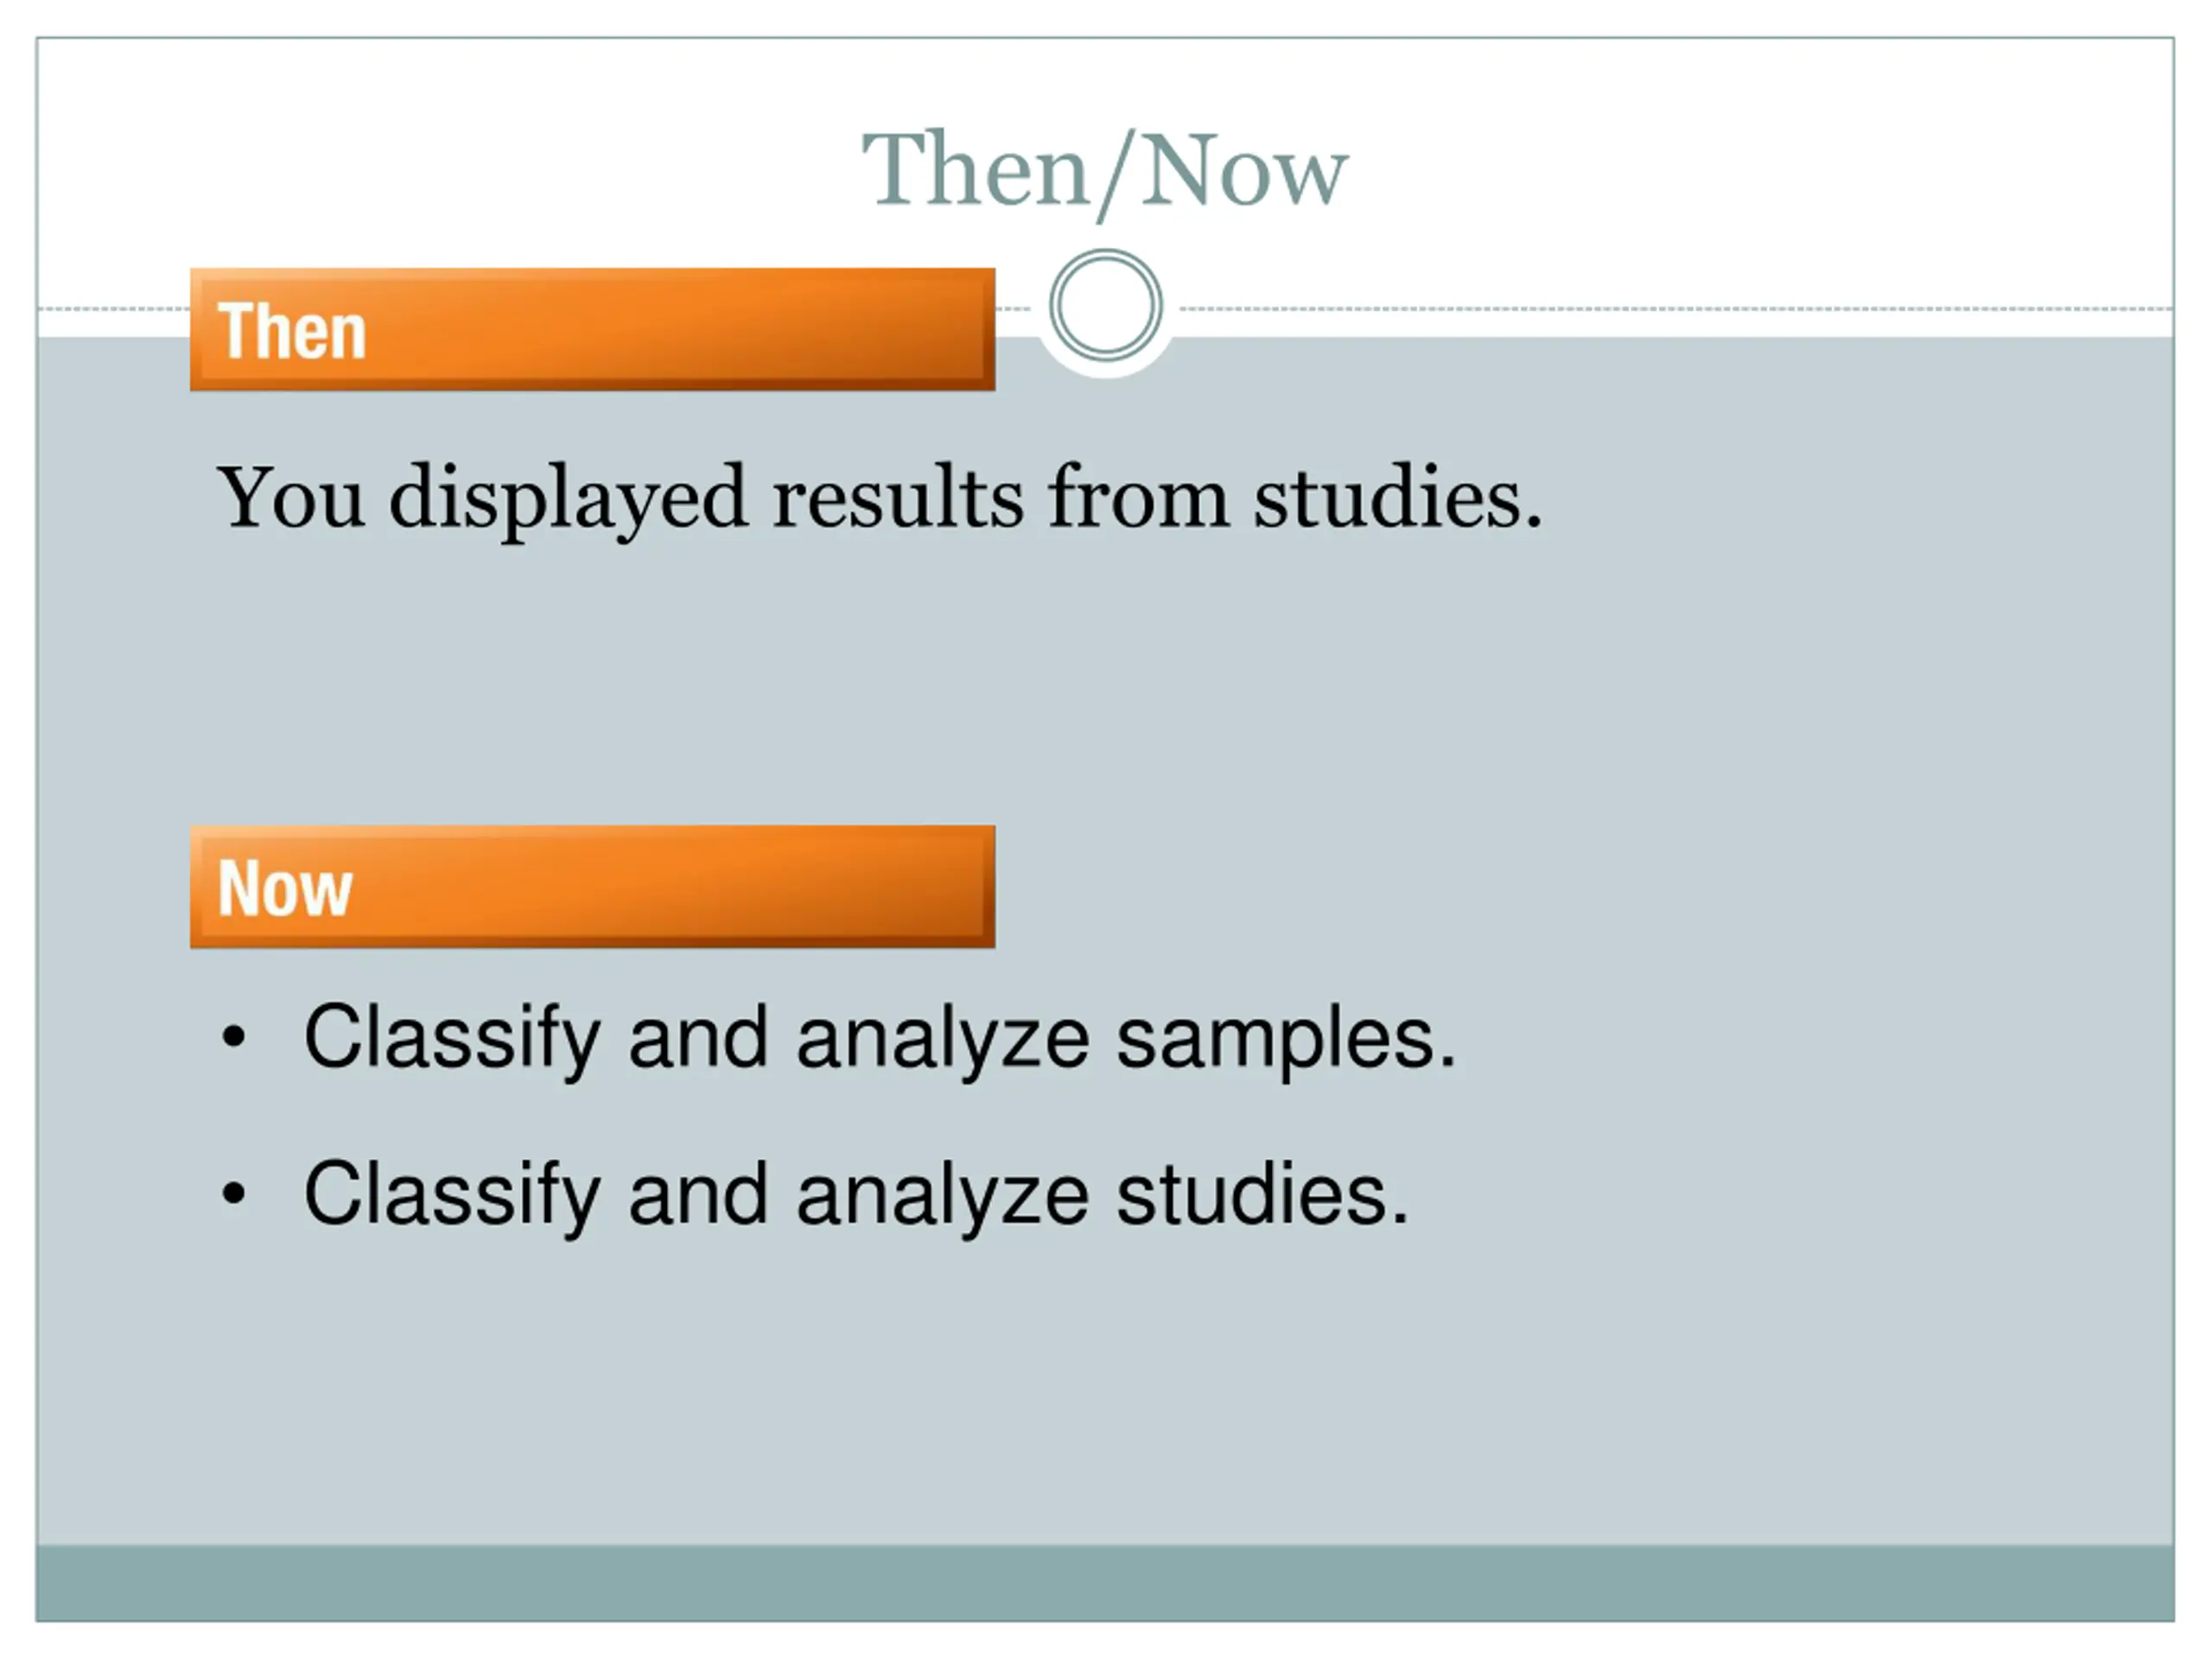Click the word 'displayed' in the Then sentence

click(568, 500)
